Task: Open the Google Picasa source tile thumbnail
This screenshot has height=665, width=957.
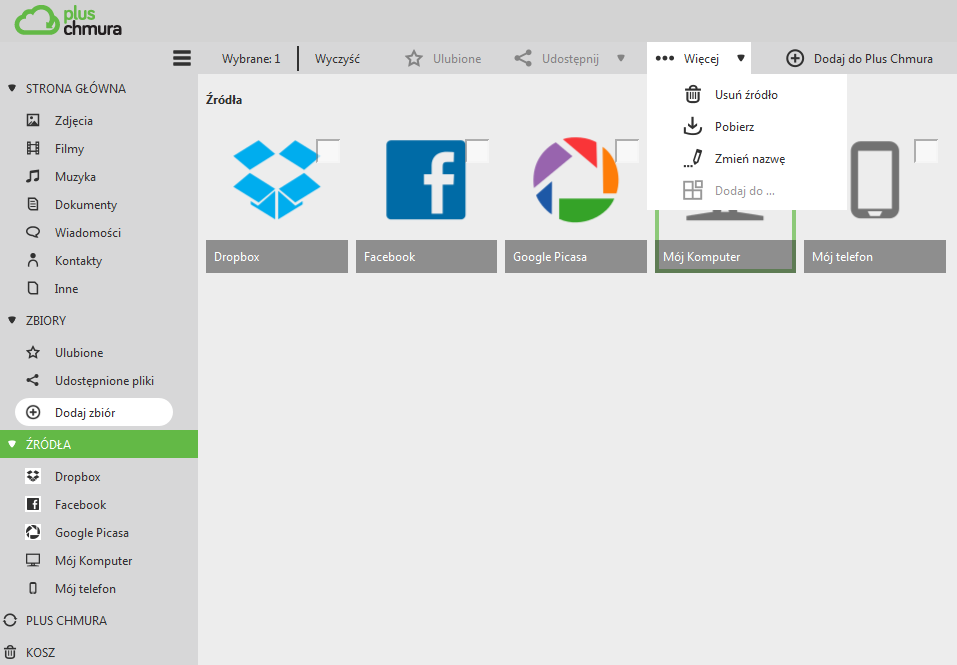Action: tap(576, 179)
